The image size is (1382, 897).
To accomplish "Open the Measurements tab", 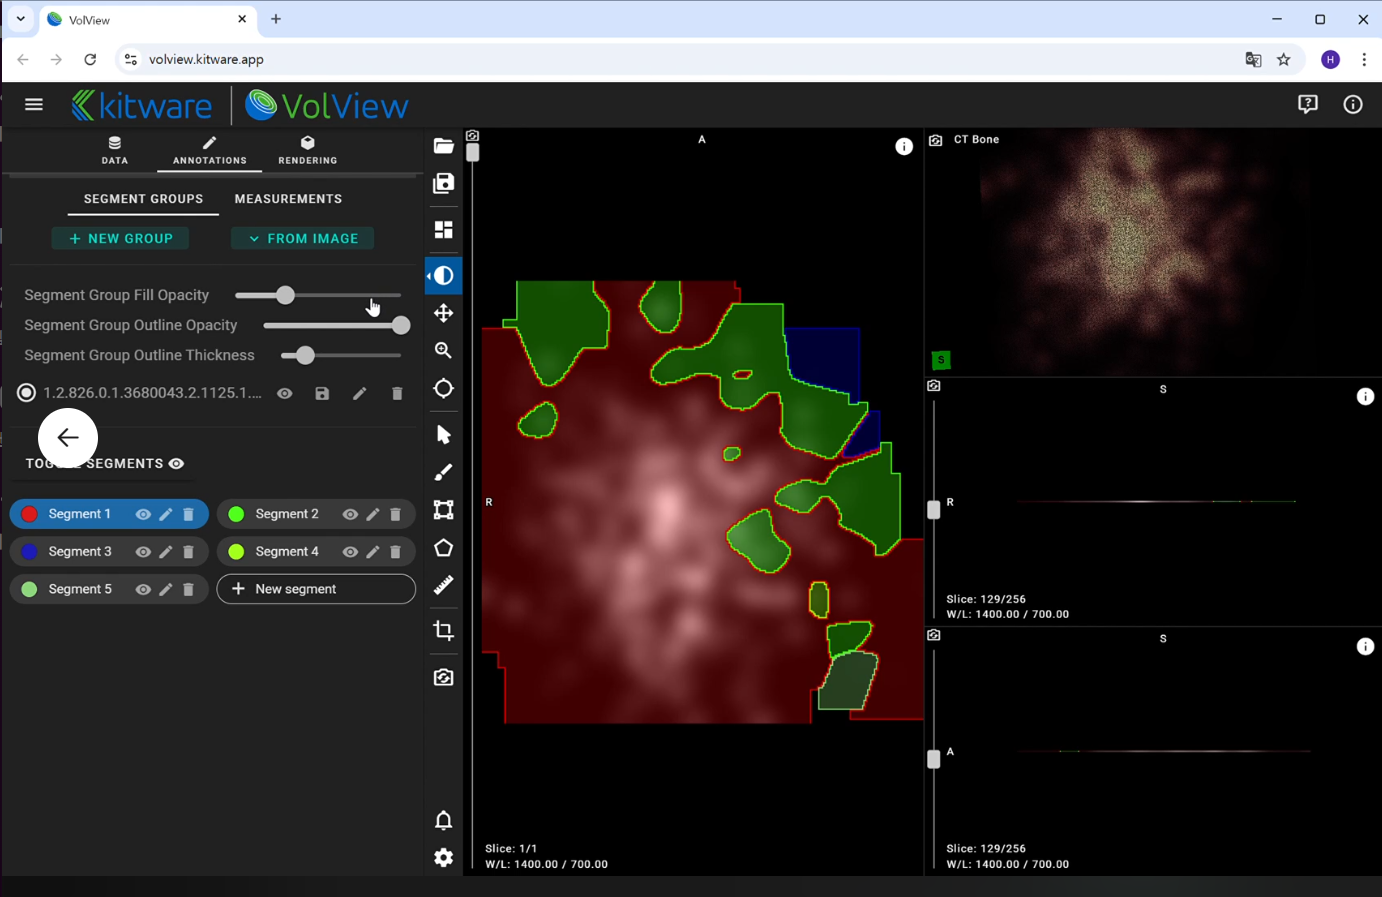I will (x=288, y=199).
